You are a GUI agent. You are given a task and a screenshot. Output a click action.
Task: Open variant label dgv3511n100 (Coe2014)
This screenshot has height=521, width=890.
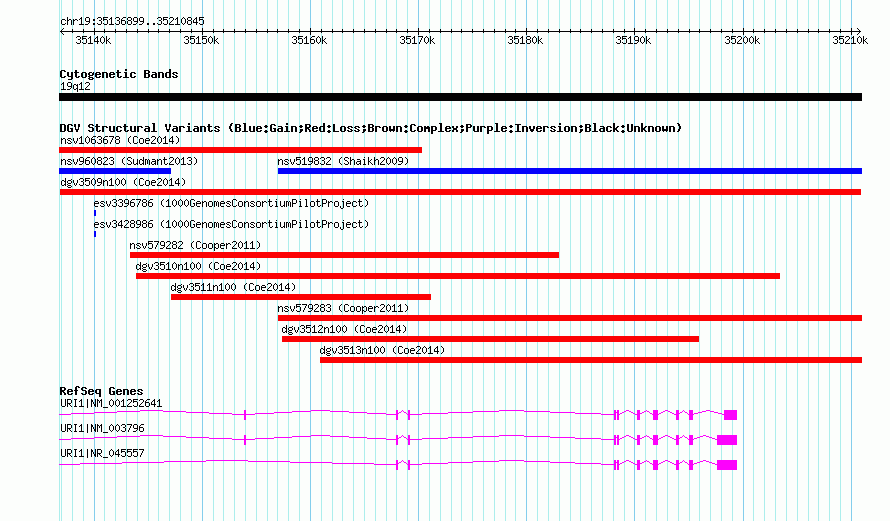point(233,287)
